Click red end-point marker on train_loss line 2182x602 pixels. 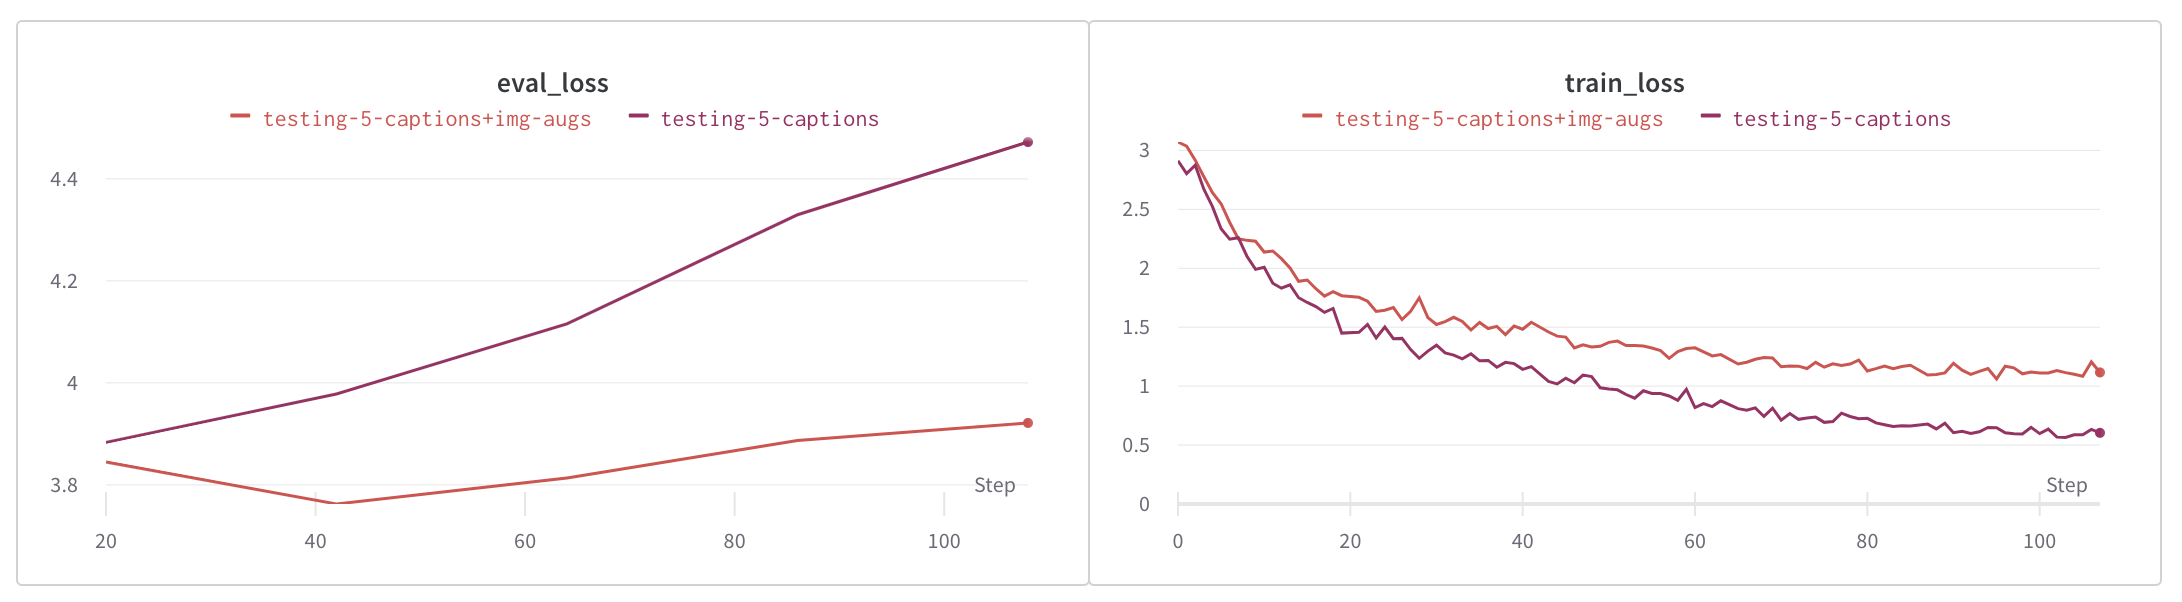[2100, 372]
